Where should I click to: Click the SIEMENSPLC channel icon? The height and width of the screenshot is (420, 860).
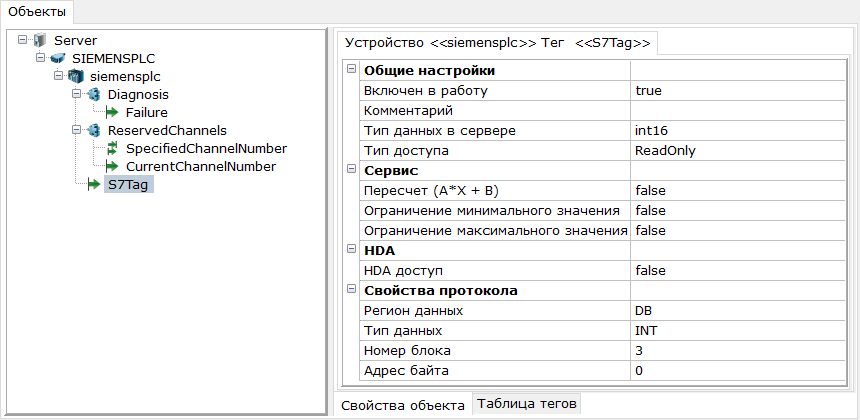(x=58, y=58)
